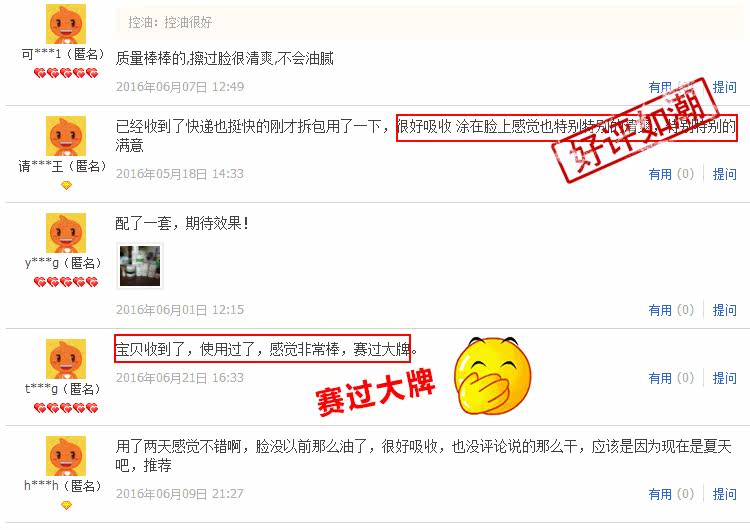
Task: Click the laughing emoji sticker
Action: click(x=492, y=376)
